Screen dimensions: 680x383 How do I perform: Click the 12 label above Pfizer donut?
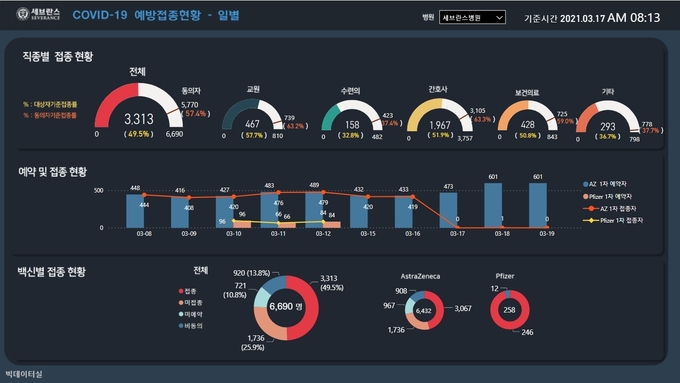tap(495, 288)
